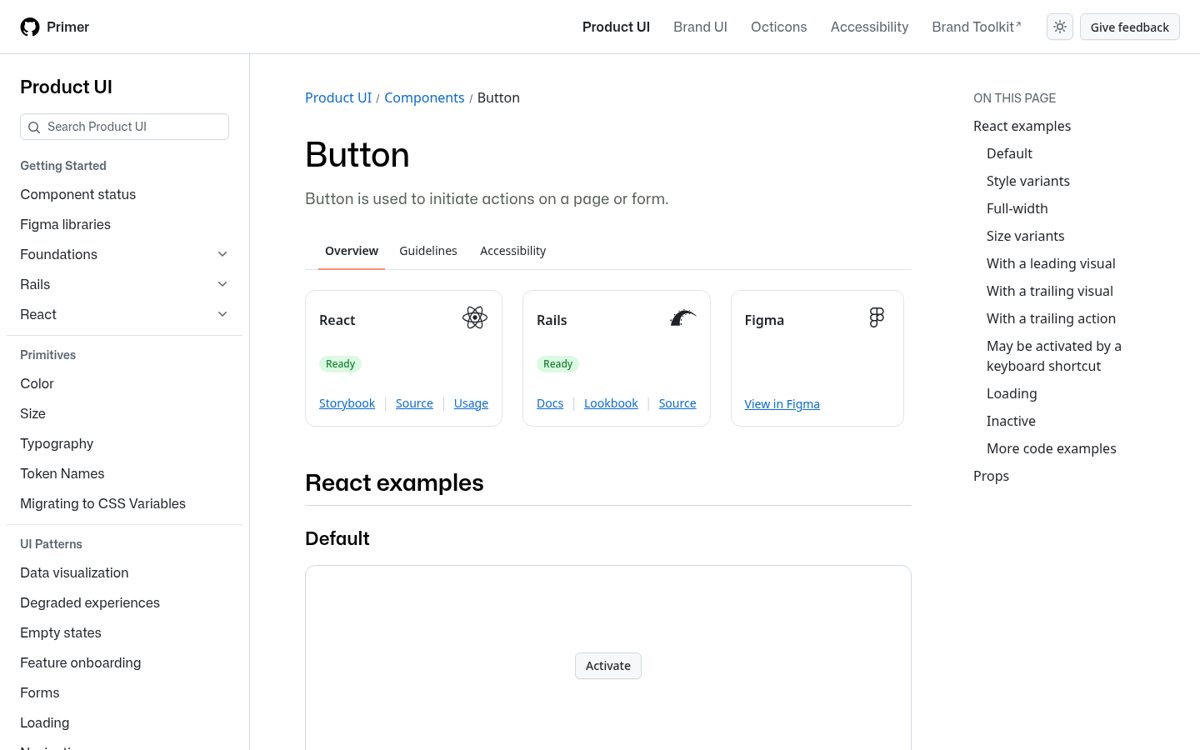The image size is (1200, 750).
Task: Click the GitHub Primer logo icon
Action: pos(30,27)
